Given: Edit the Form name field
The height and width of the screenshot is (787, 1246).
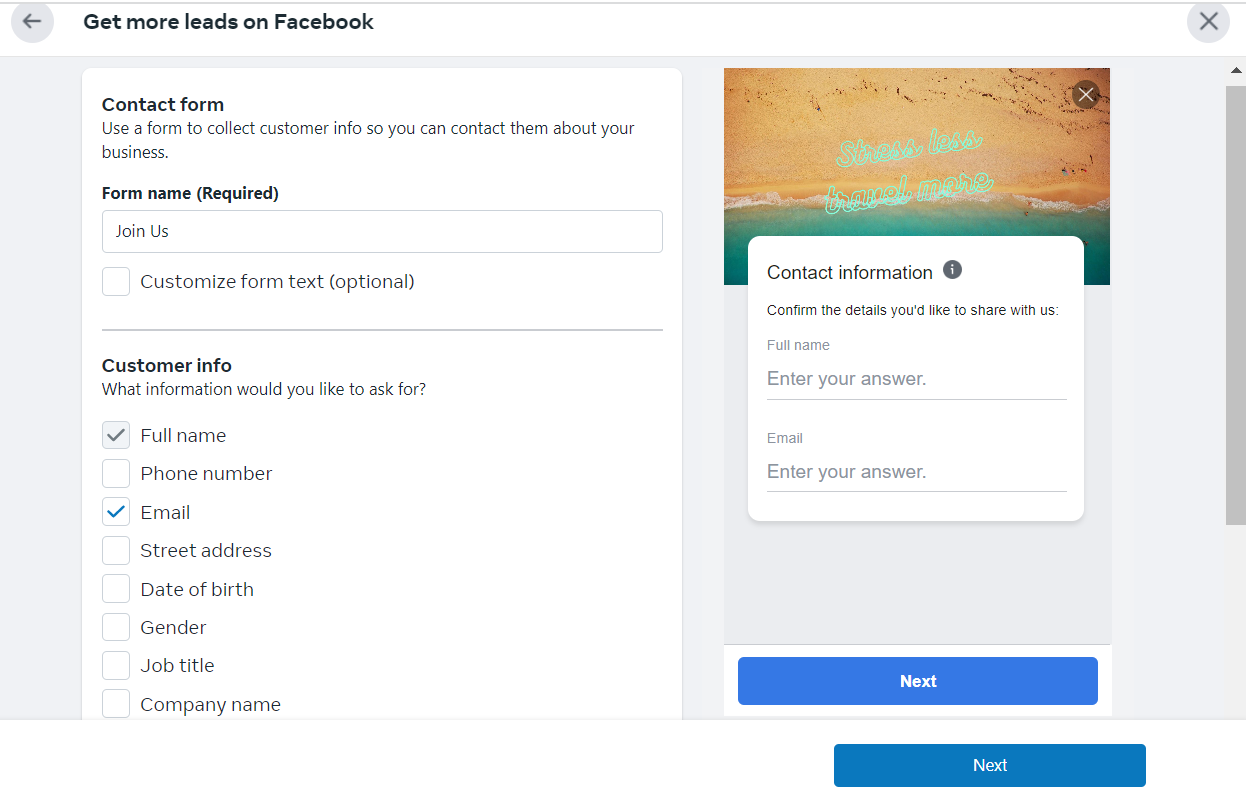Looking at the screenshot, I should [x=382, y=231].
